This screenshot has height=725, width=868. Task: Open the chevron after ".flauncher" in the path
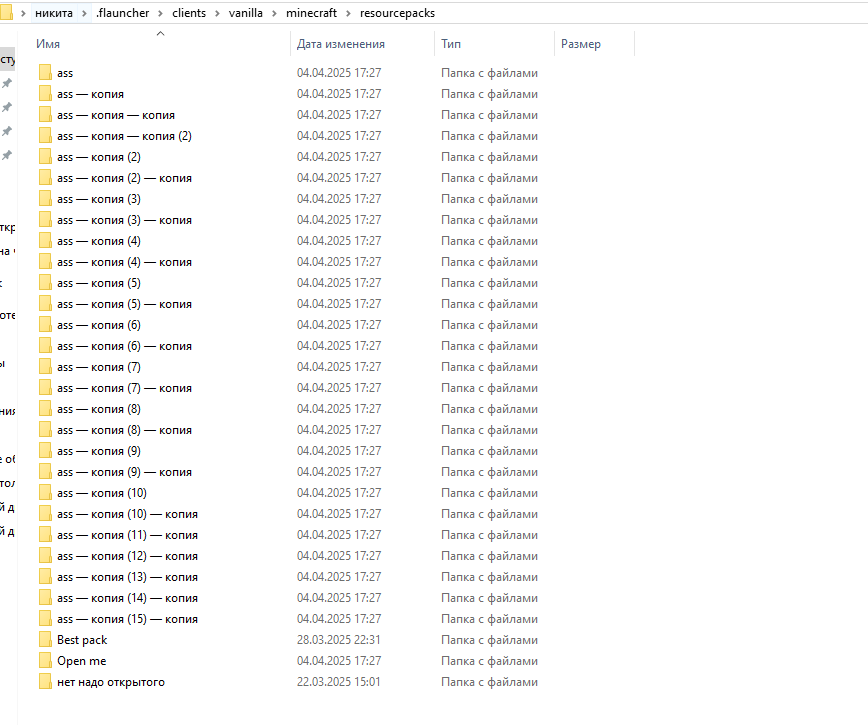(x=161, y=13)
